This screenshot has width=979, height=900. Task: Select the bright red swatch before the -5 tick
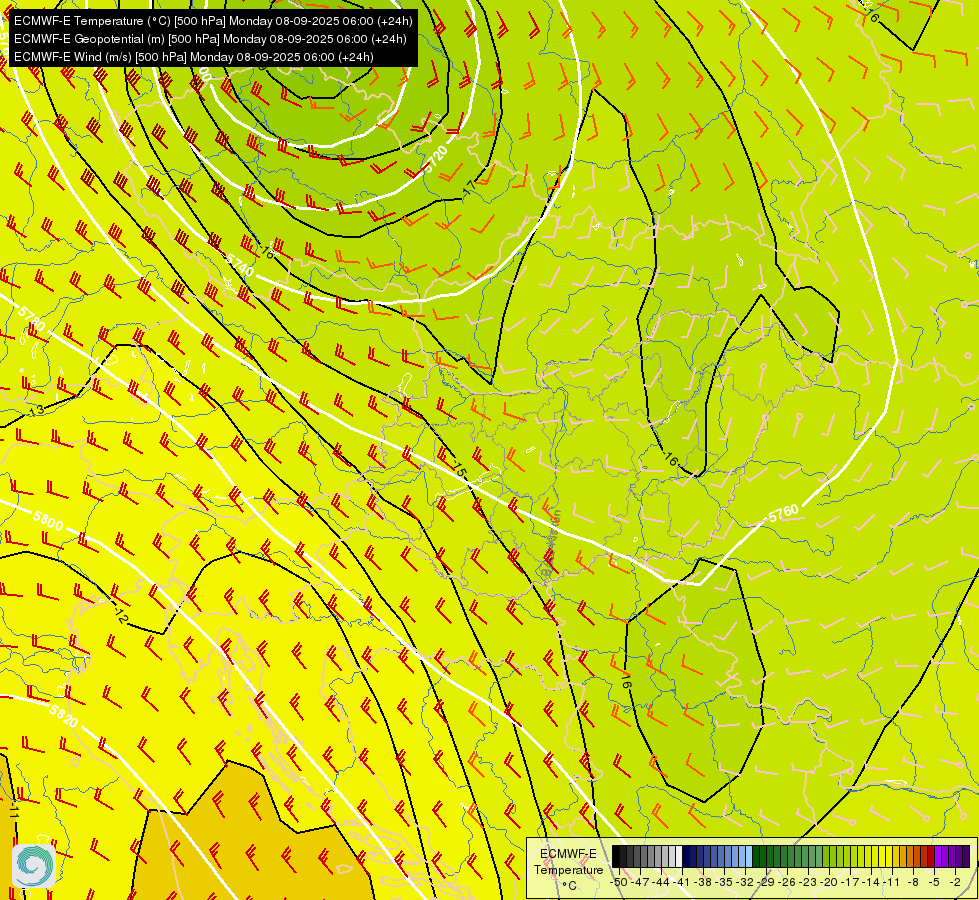(x=931, y=856)
